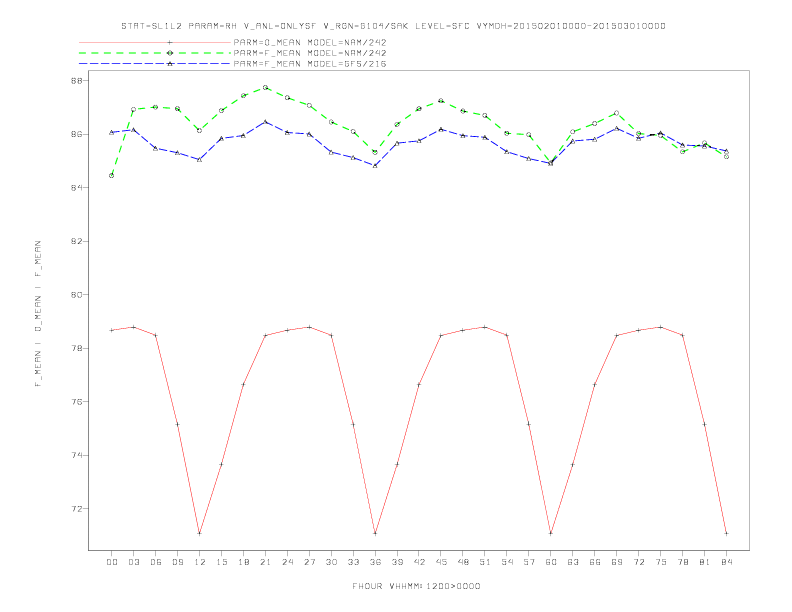Viewport: 792px width, 612px height.
Task: Select legend entry PARM=F_MEAN MODEL=NAM/242
Action: coord(310,53)
